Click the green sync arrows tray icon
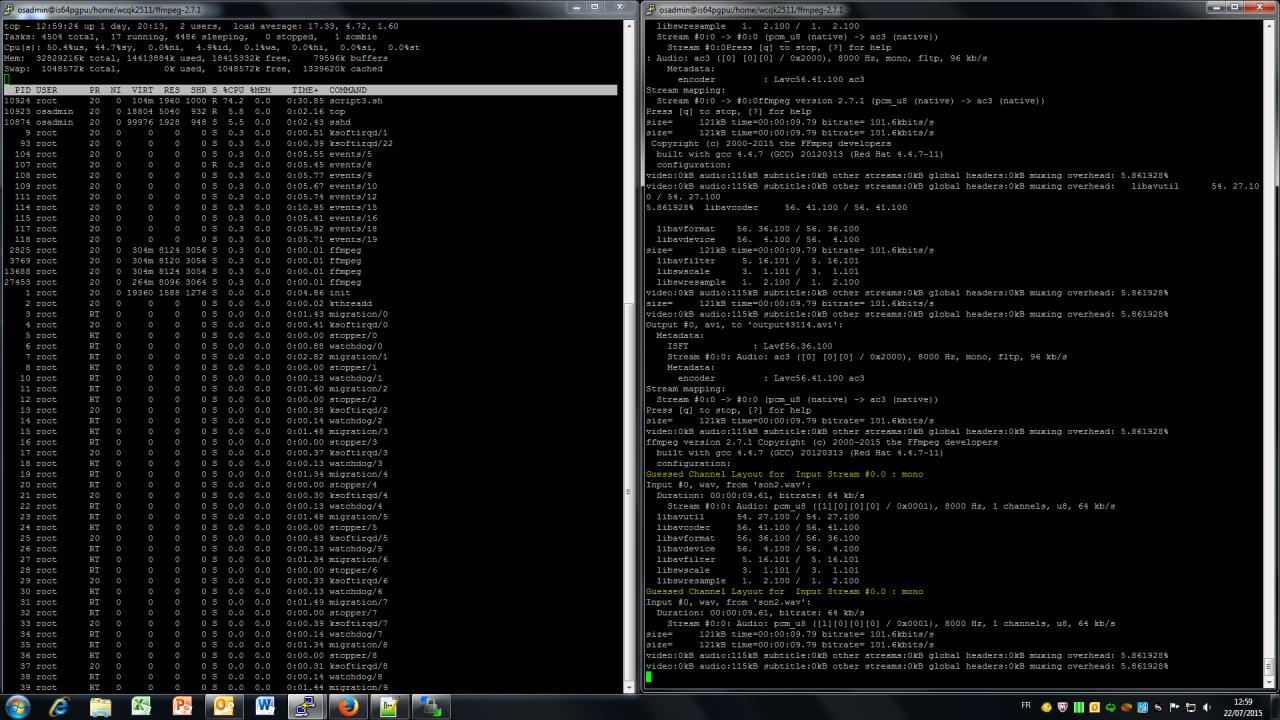Viewport: 1280px width, 720px height. (1111, 707)
